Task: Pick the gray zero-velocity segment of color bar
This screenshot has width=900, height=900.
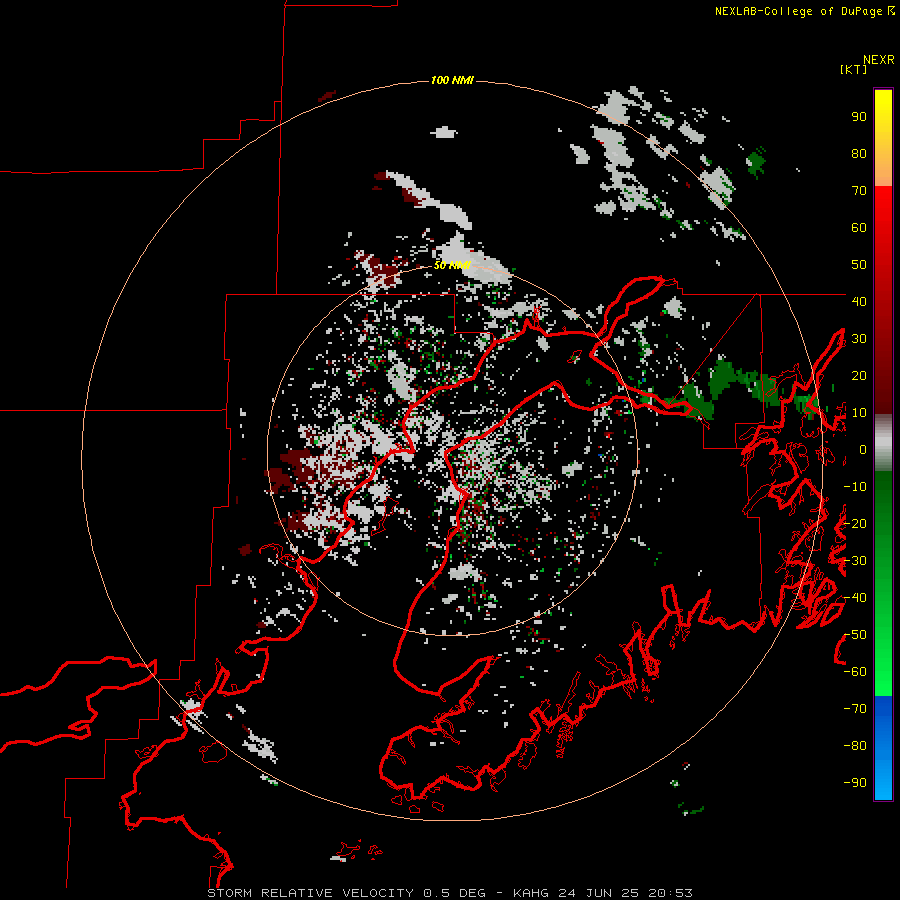Action: 883,443
